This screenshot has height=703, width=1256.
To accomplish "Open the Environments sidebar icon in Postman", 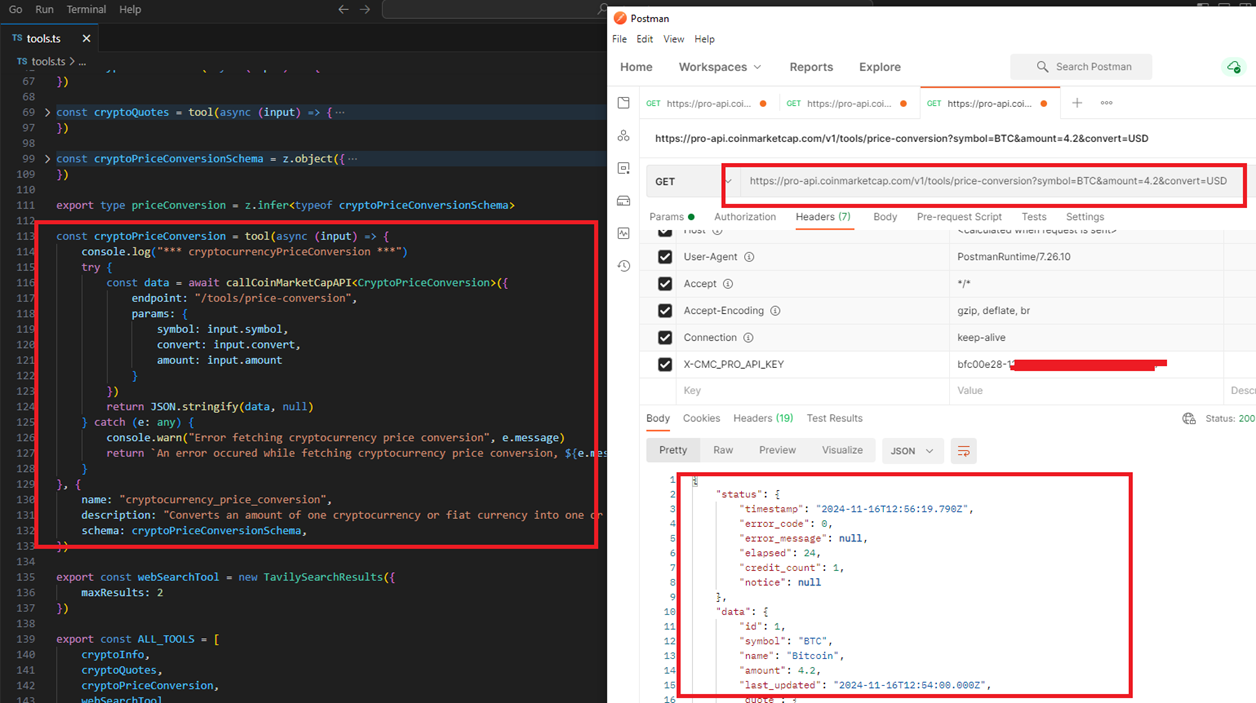I will (x=624, y=168).
